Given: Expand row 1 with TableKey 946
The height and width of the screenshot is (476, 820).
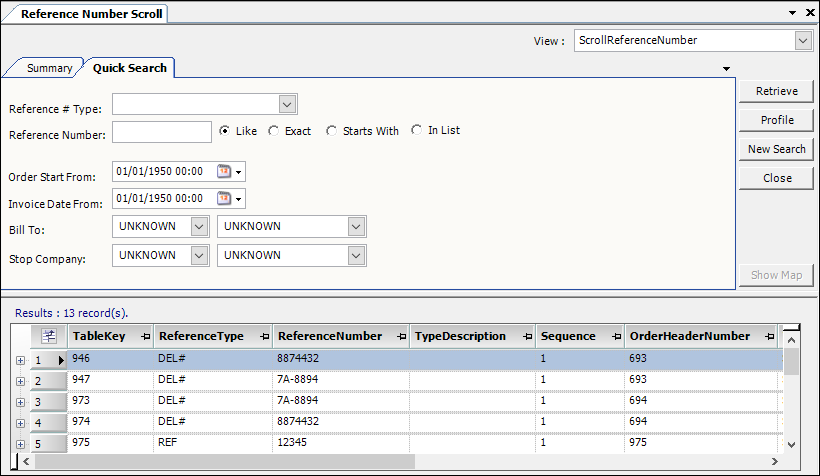Looking at the screenshot, I should [20, 359].
